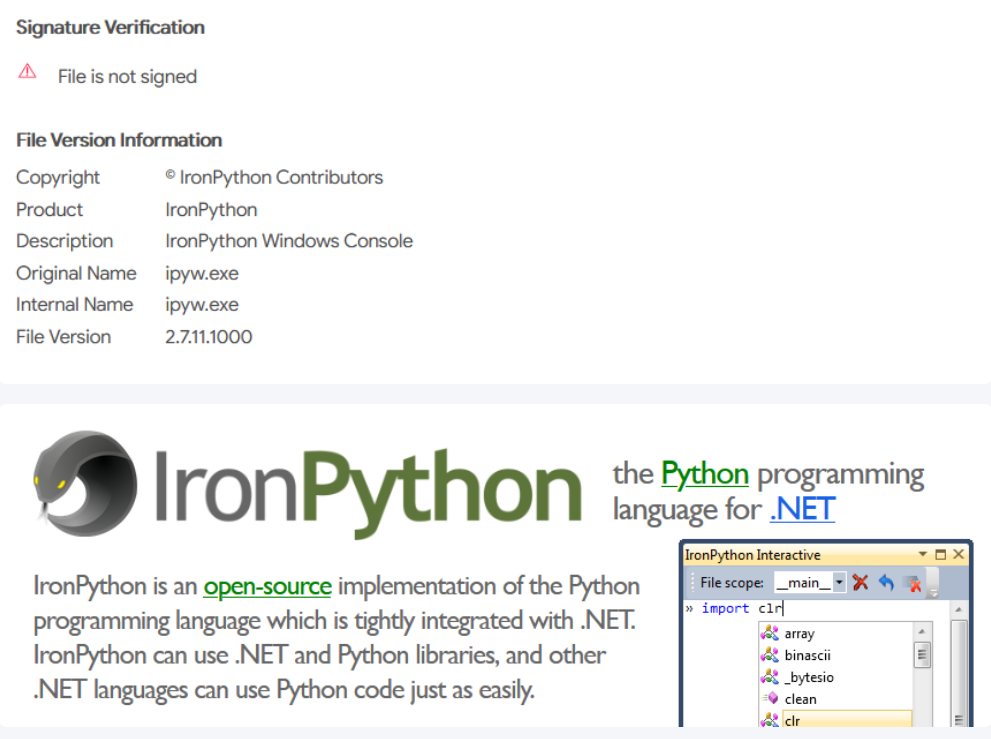Select the highlighted clr completion entry

coord(847,719)
